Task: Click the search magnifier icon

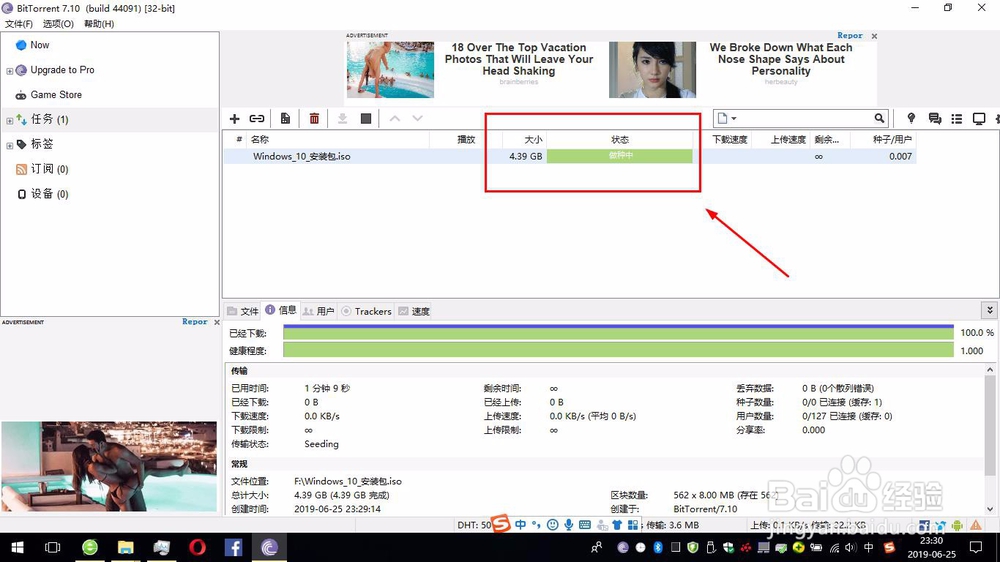Action: [x=879, y=118]
